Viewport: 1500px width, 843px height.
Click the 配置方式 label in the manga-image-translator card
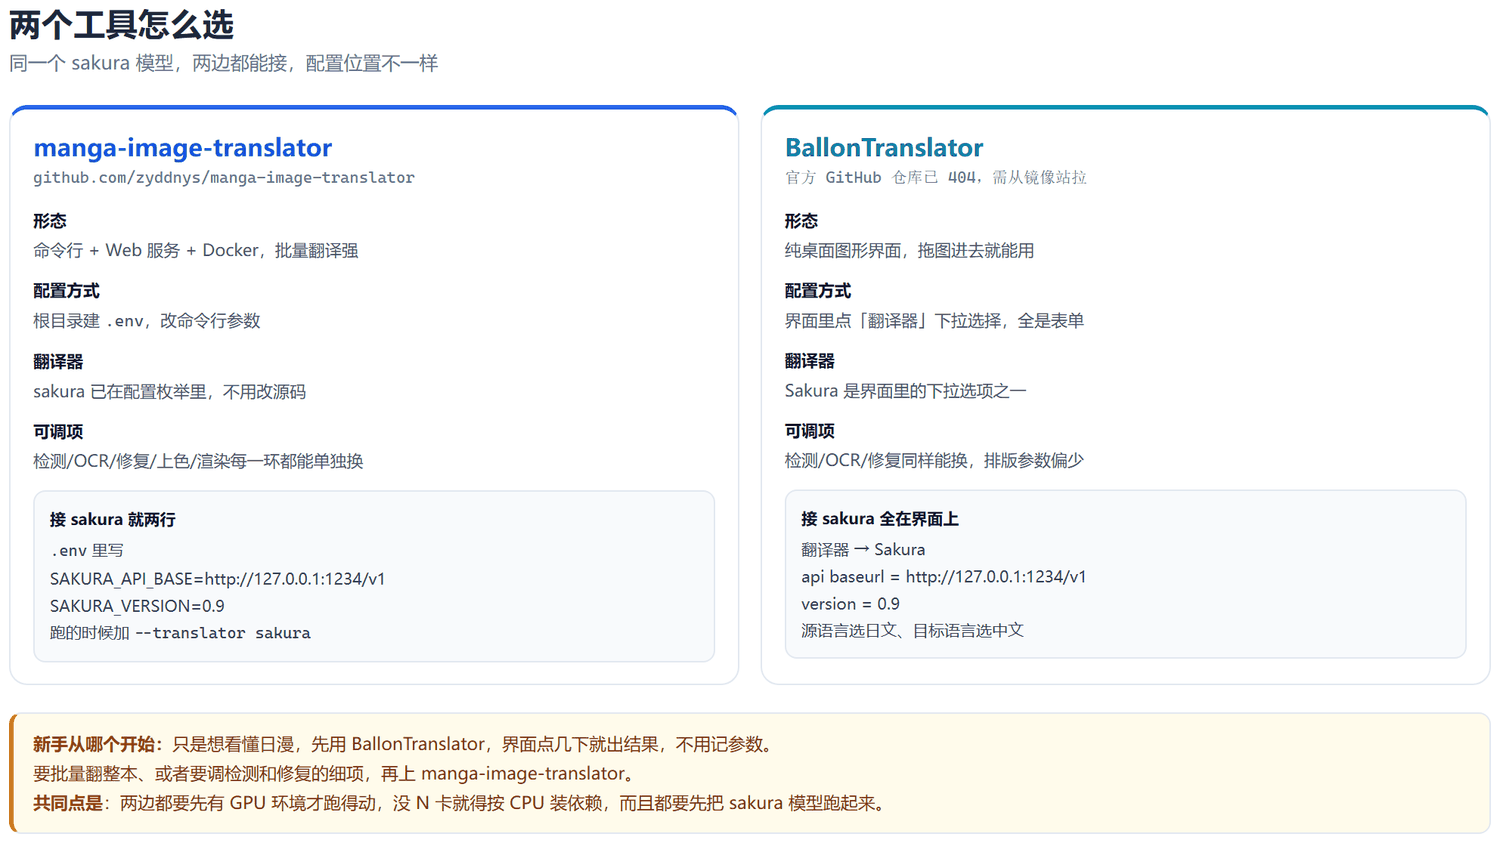point(66,291)
